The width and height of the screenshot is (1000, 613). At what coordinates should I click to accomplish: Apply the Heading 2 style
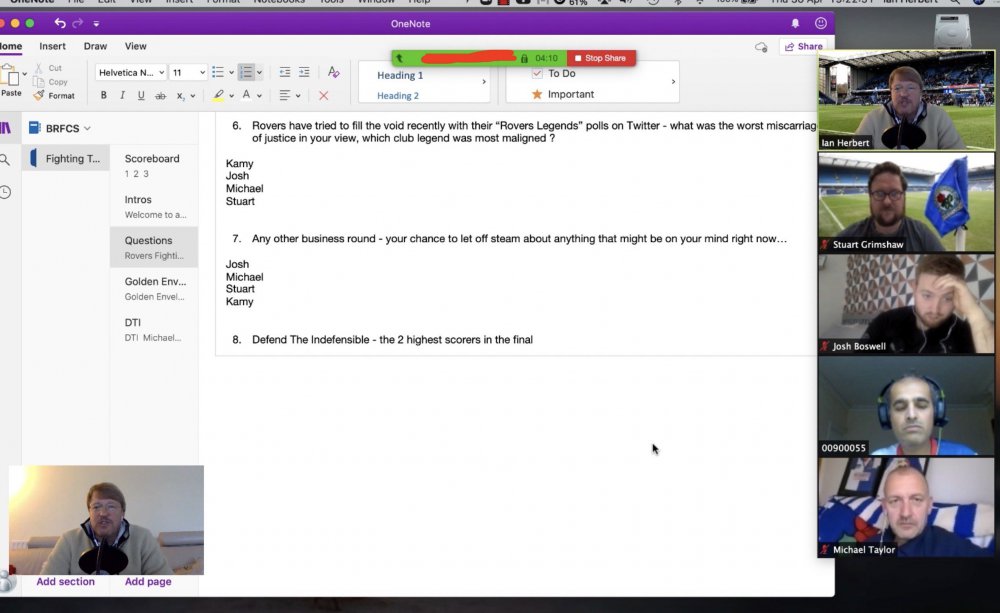(398, 96)
